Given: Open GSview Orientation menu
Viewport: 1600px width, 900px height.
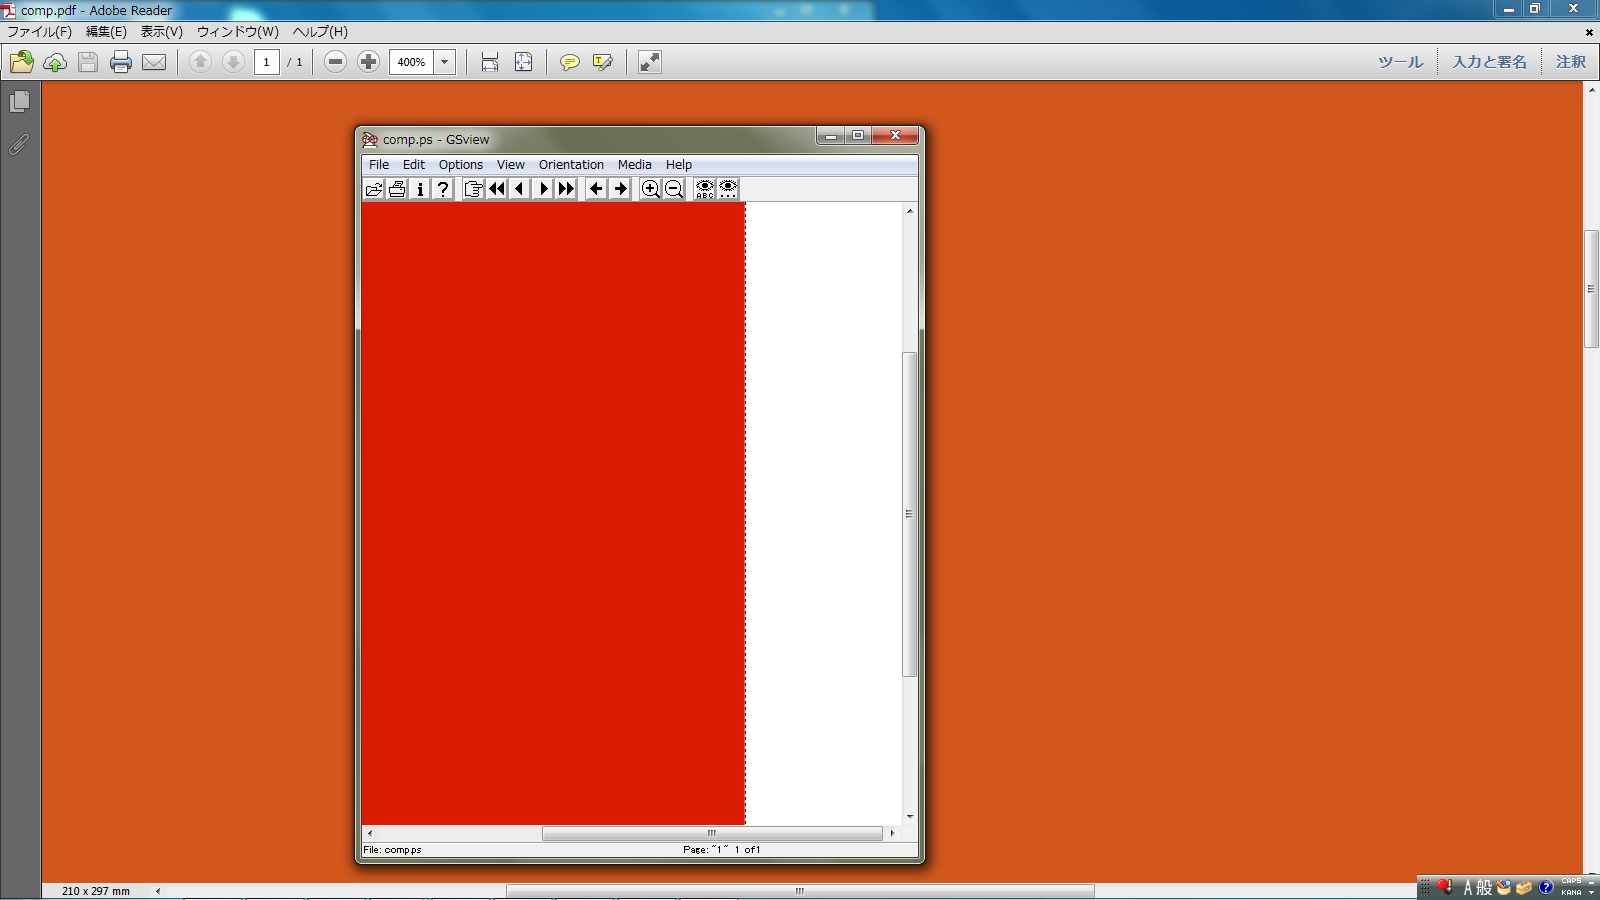Looking at the screenshot, I should tap(571, 165).
